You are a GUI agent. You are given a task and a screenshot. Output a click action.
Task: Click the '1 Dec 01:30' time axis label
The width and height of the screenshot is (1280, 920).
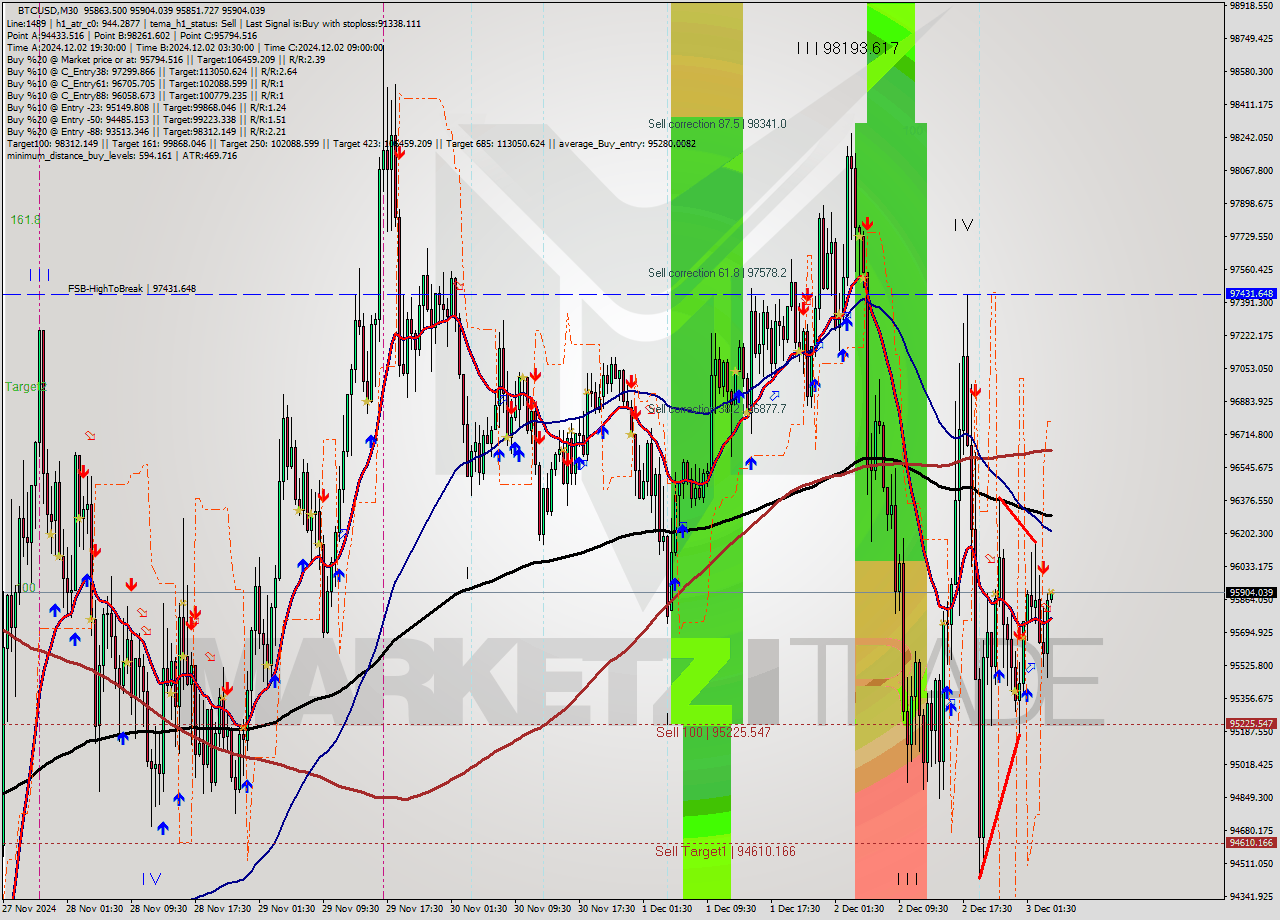pyautogui.click(x=668, y=909)
